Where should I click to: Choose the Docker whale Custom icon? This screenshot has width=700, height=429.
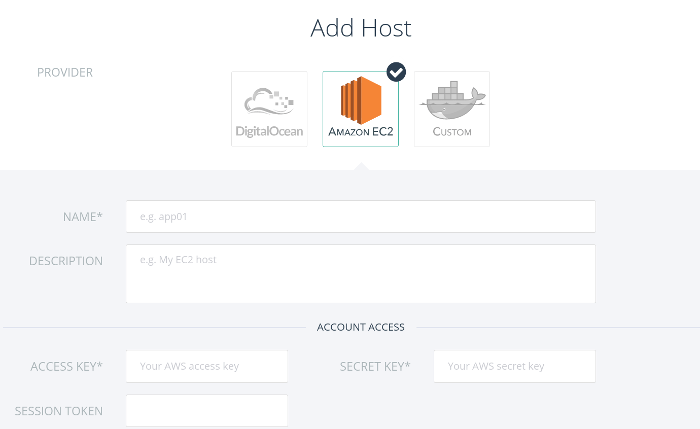(x=452, y=101)
